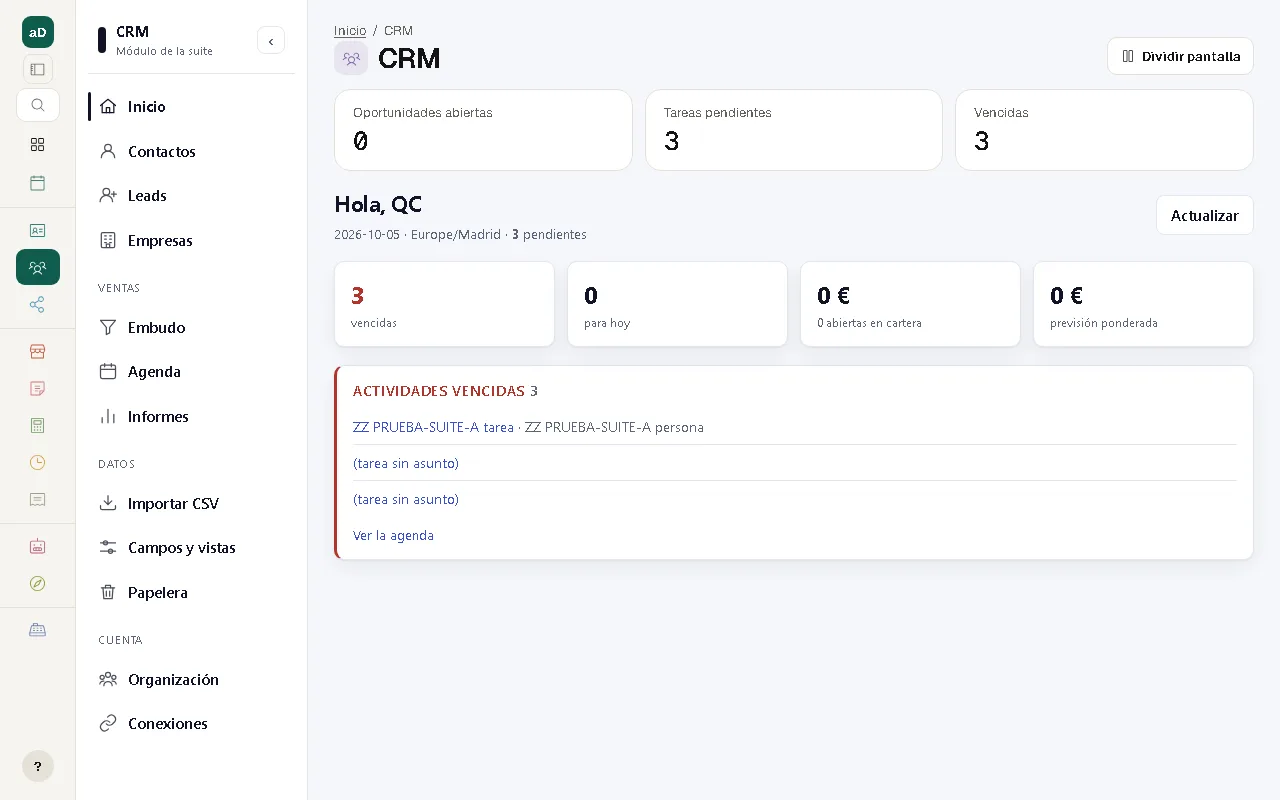Open the Tareas pendientes card

point(794,130)
